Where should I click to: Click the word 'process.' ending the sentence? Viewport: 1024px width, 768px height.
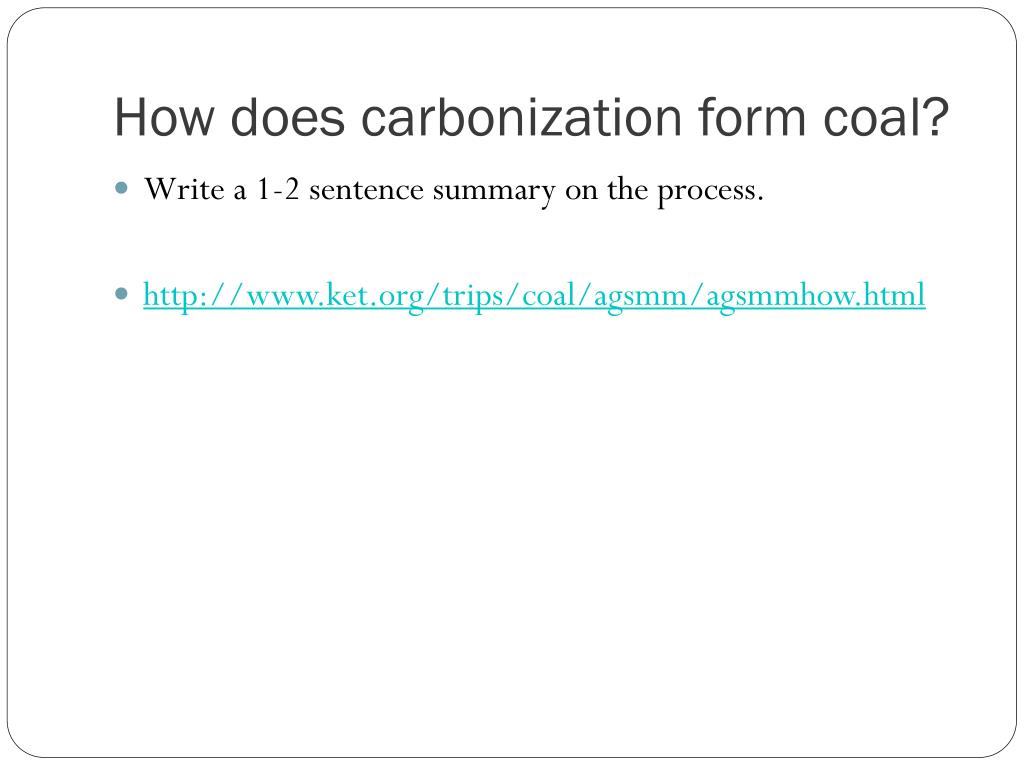(x=711, y=191)
